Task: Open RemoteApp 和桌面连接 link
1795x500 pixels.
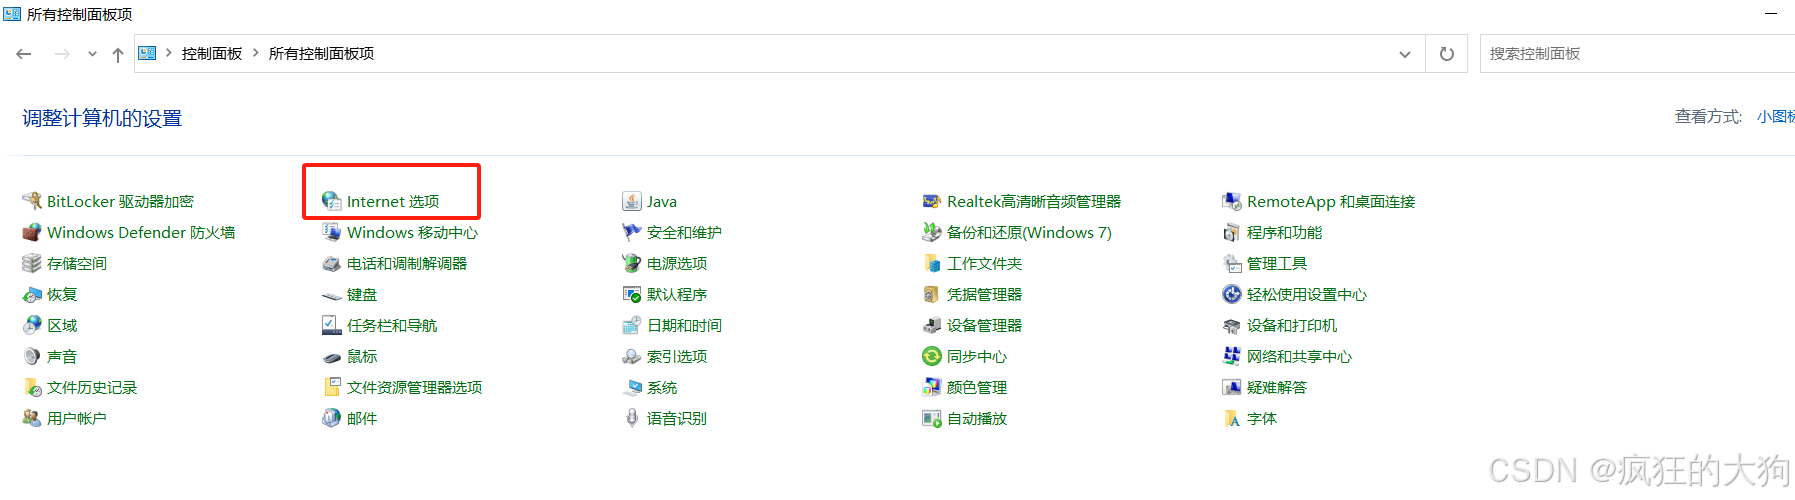Action: (1331, 201)
